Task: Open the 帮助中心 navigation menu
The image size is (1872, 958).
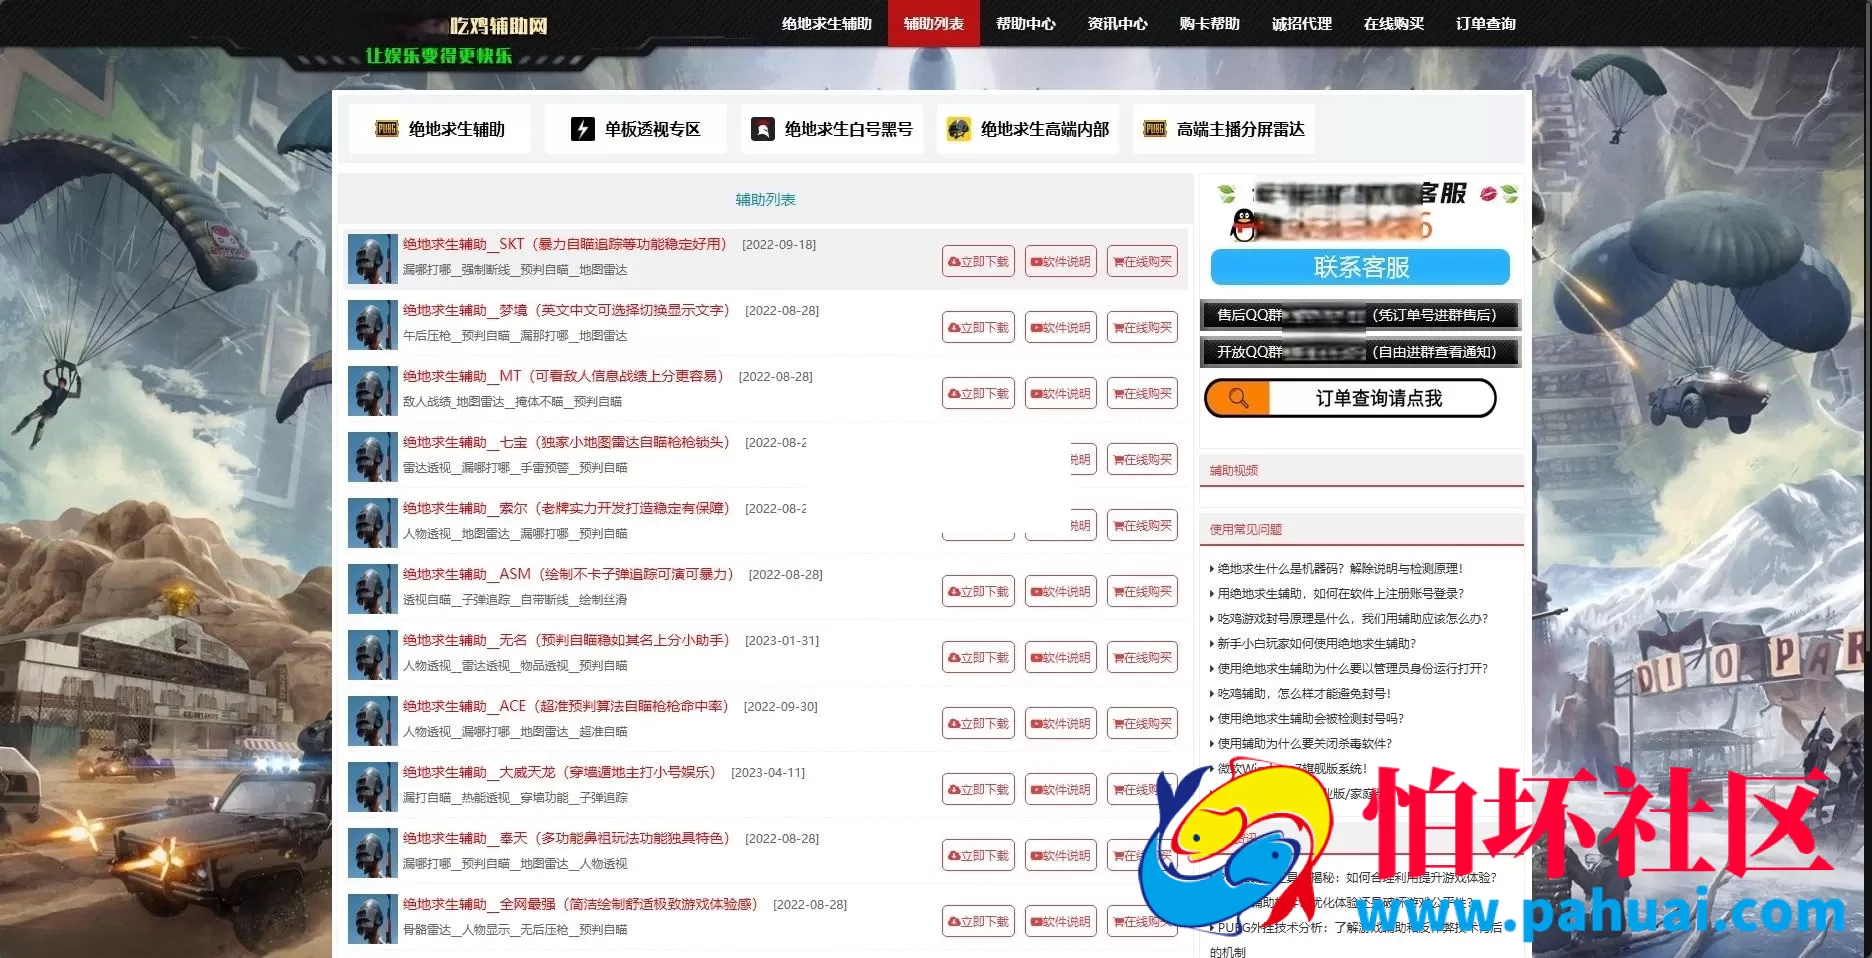Action: click(1026, 23)
